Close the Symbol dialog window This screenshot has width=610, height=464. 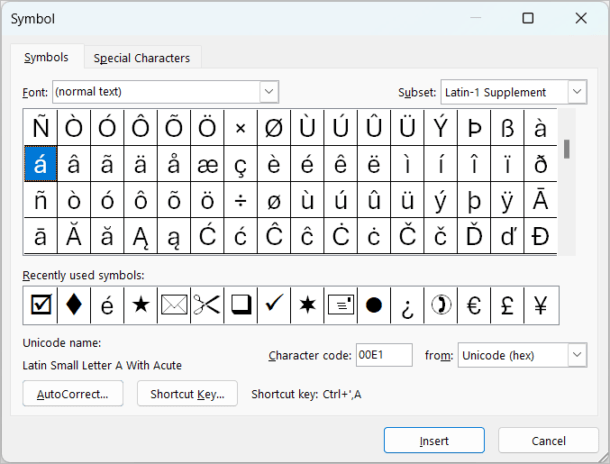(x=581, y=18)
